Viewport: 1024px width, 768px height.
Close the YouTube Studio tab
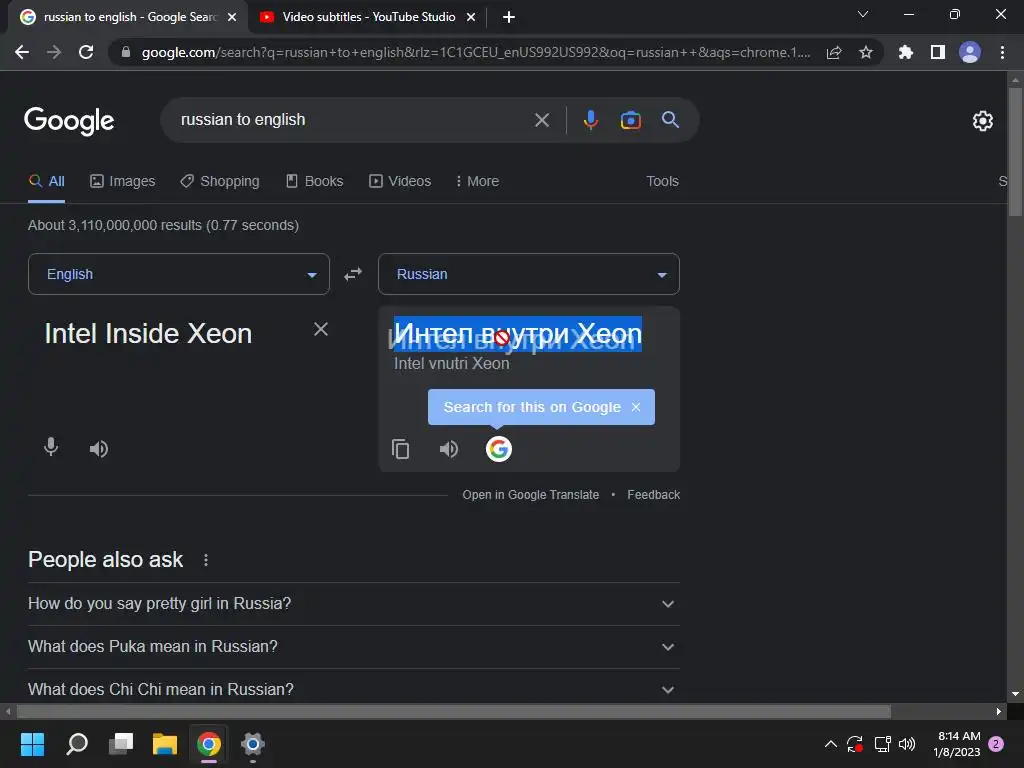tap(471, 17)
